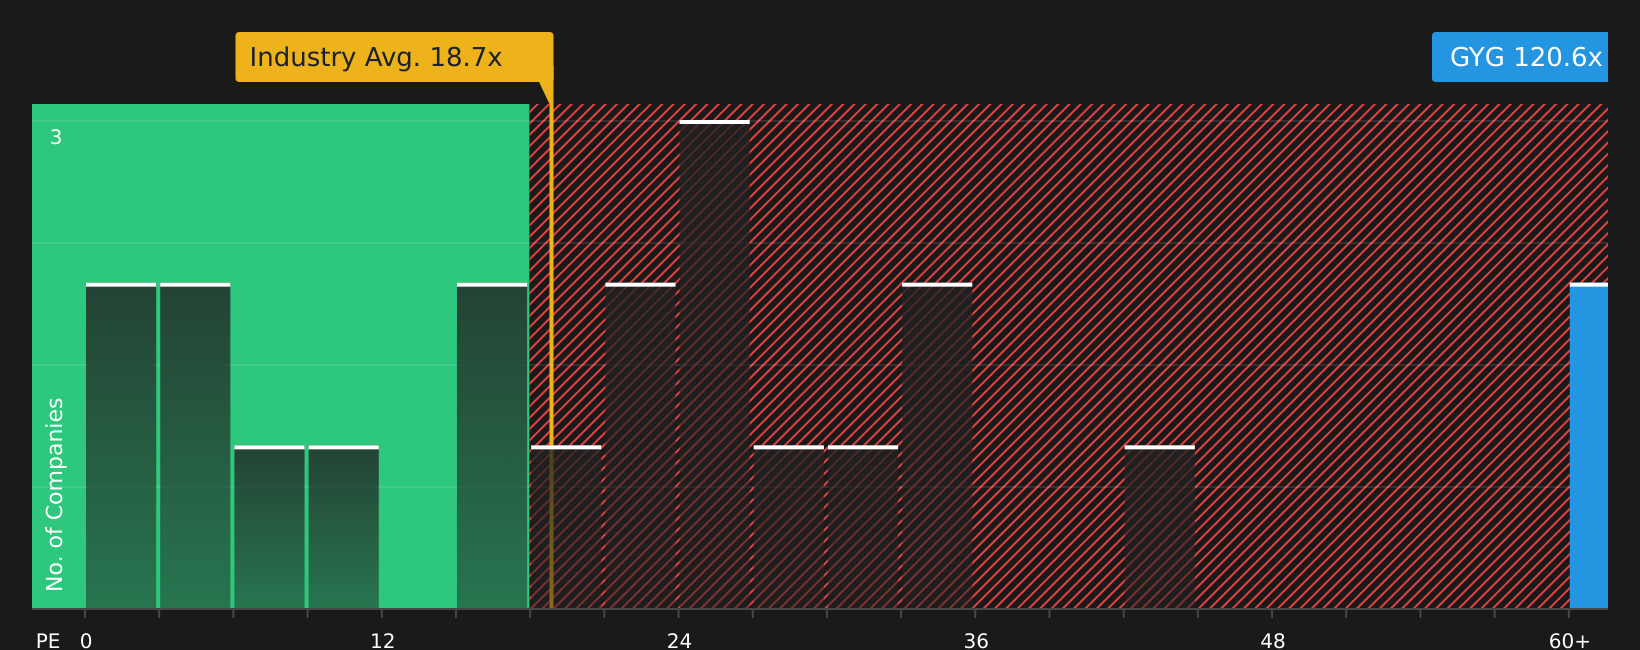Click the x-axis label 48
This screenshot has width=1640, height=650.
(x=1273, y=641)
